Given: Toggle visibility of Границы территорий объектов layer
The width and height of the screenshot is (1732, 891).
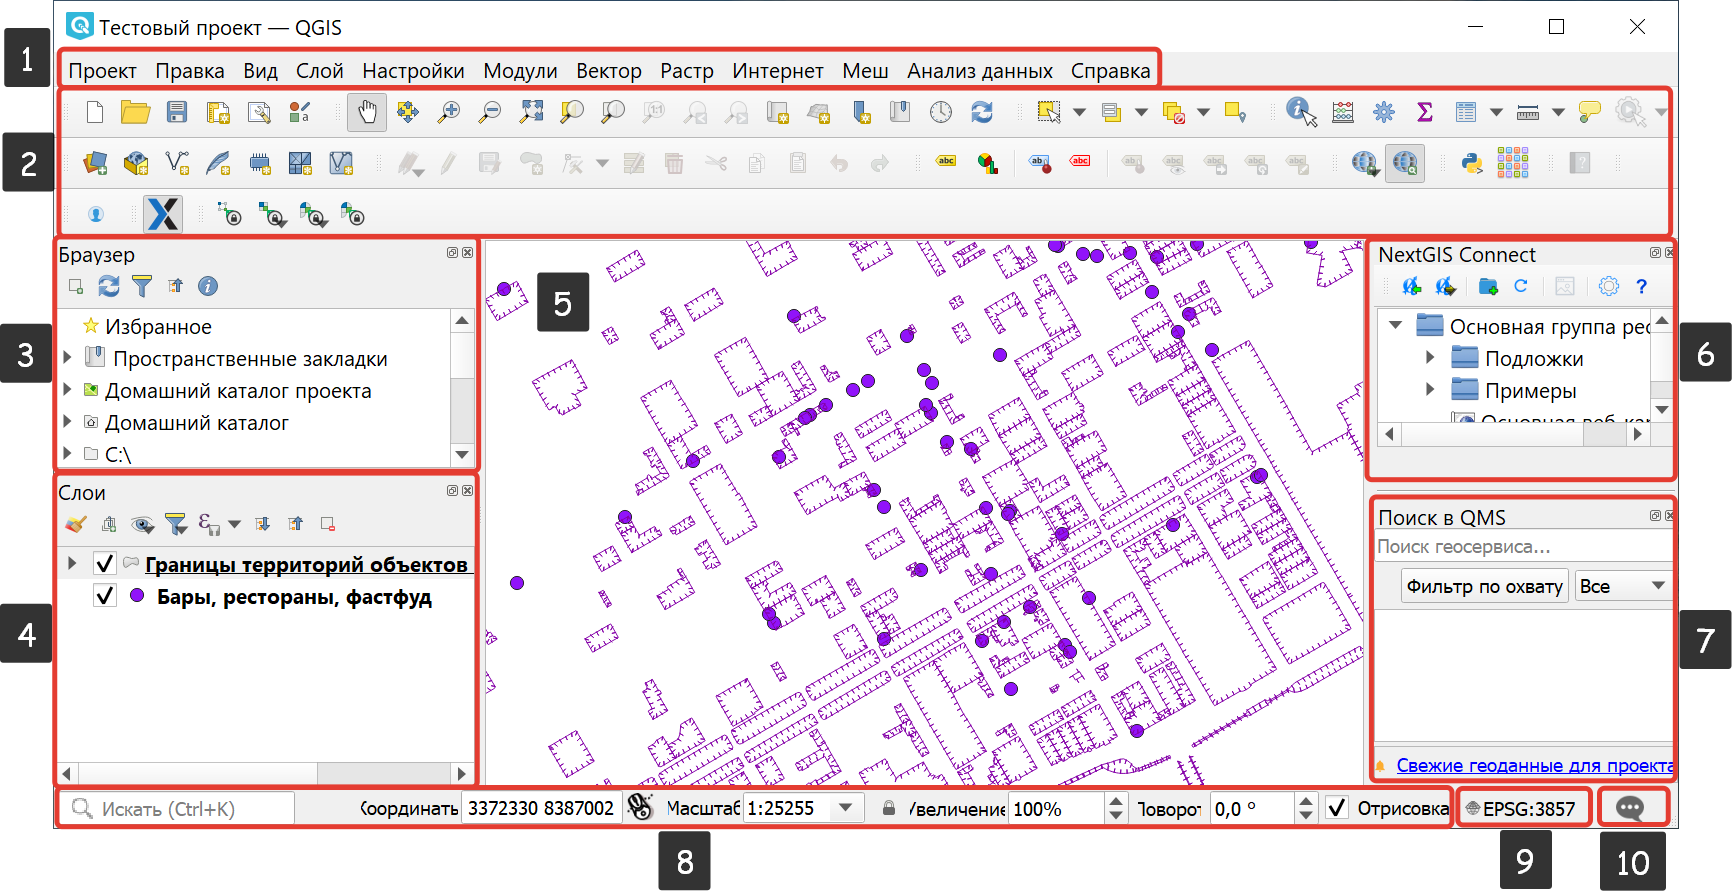Looking at the screenshot, I should coord(104,564).
